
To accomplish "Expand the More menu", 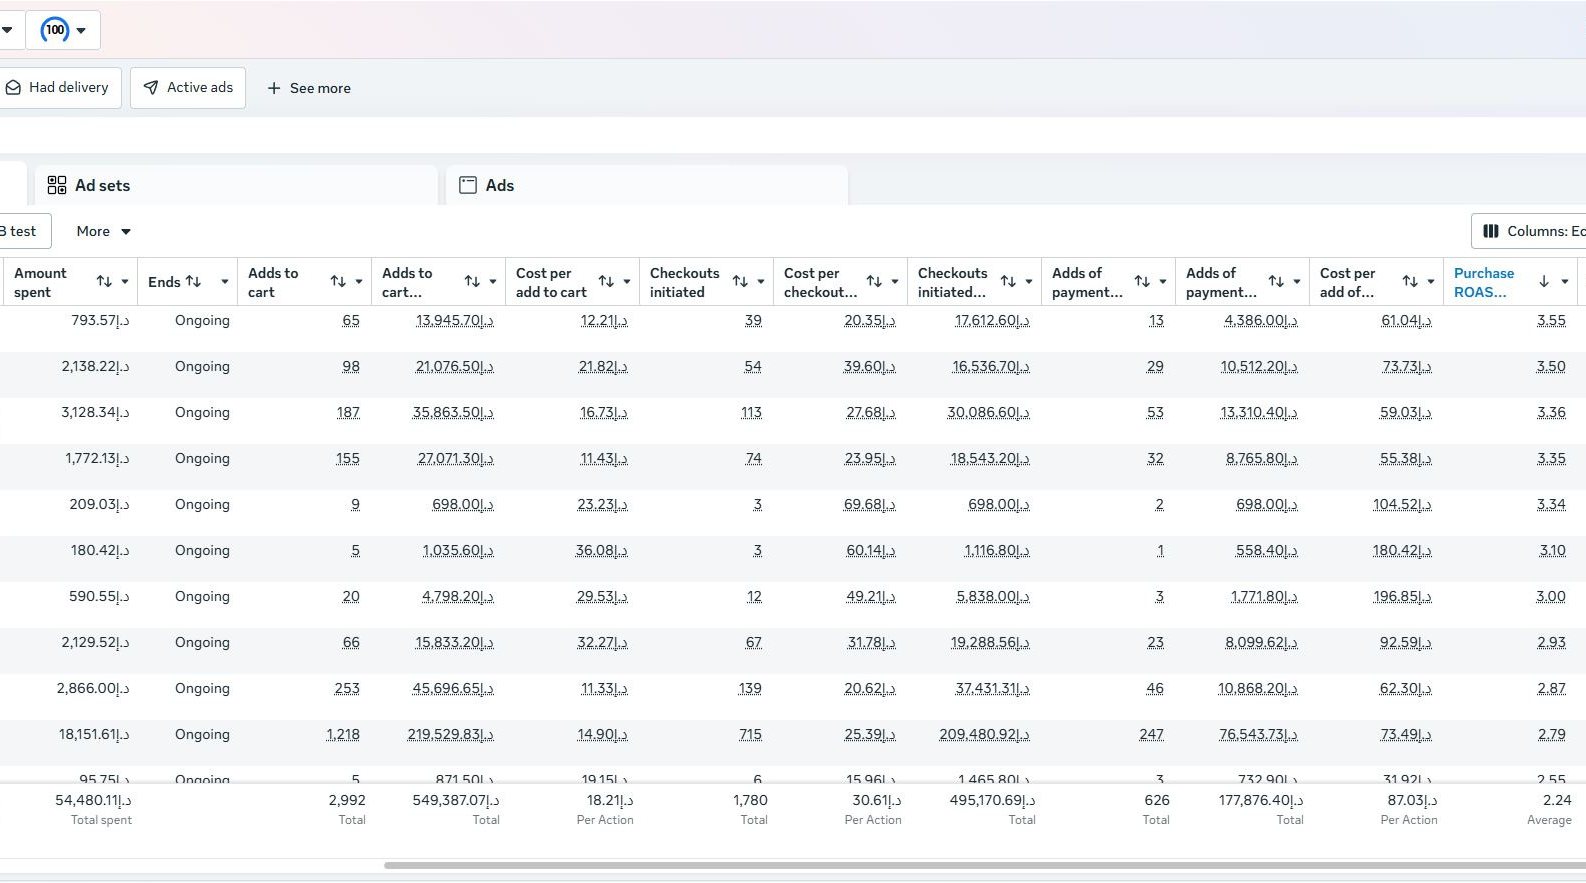I will (104, 231).
